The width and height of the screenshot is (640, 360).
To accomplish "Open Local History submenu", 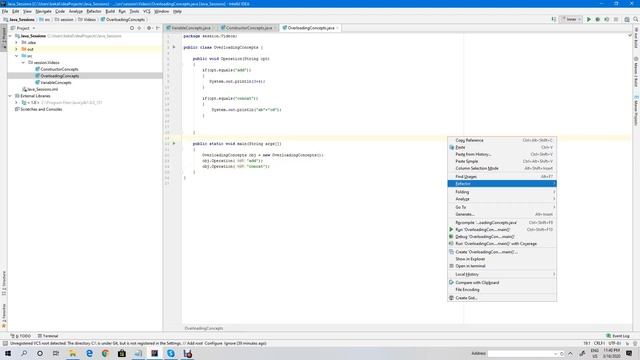I will (502, 274).
